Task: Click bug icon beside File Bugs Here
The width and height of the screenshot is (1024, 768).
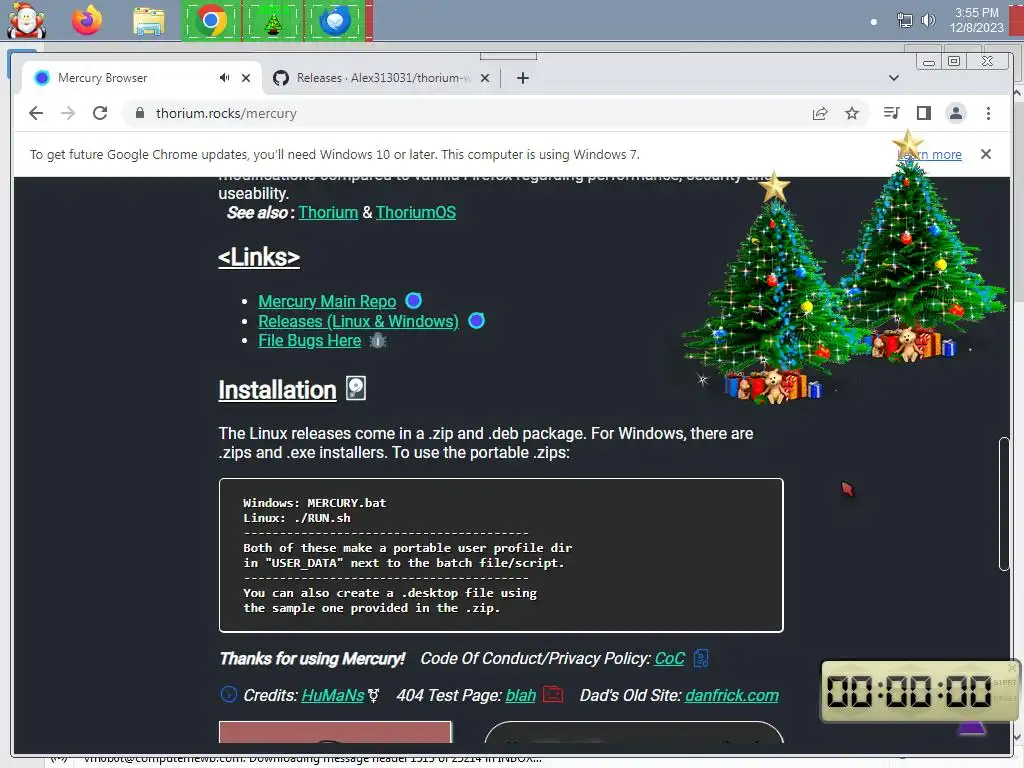Action: (x=377, y=340)
